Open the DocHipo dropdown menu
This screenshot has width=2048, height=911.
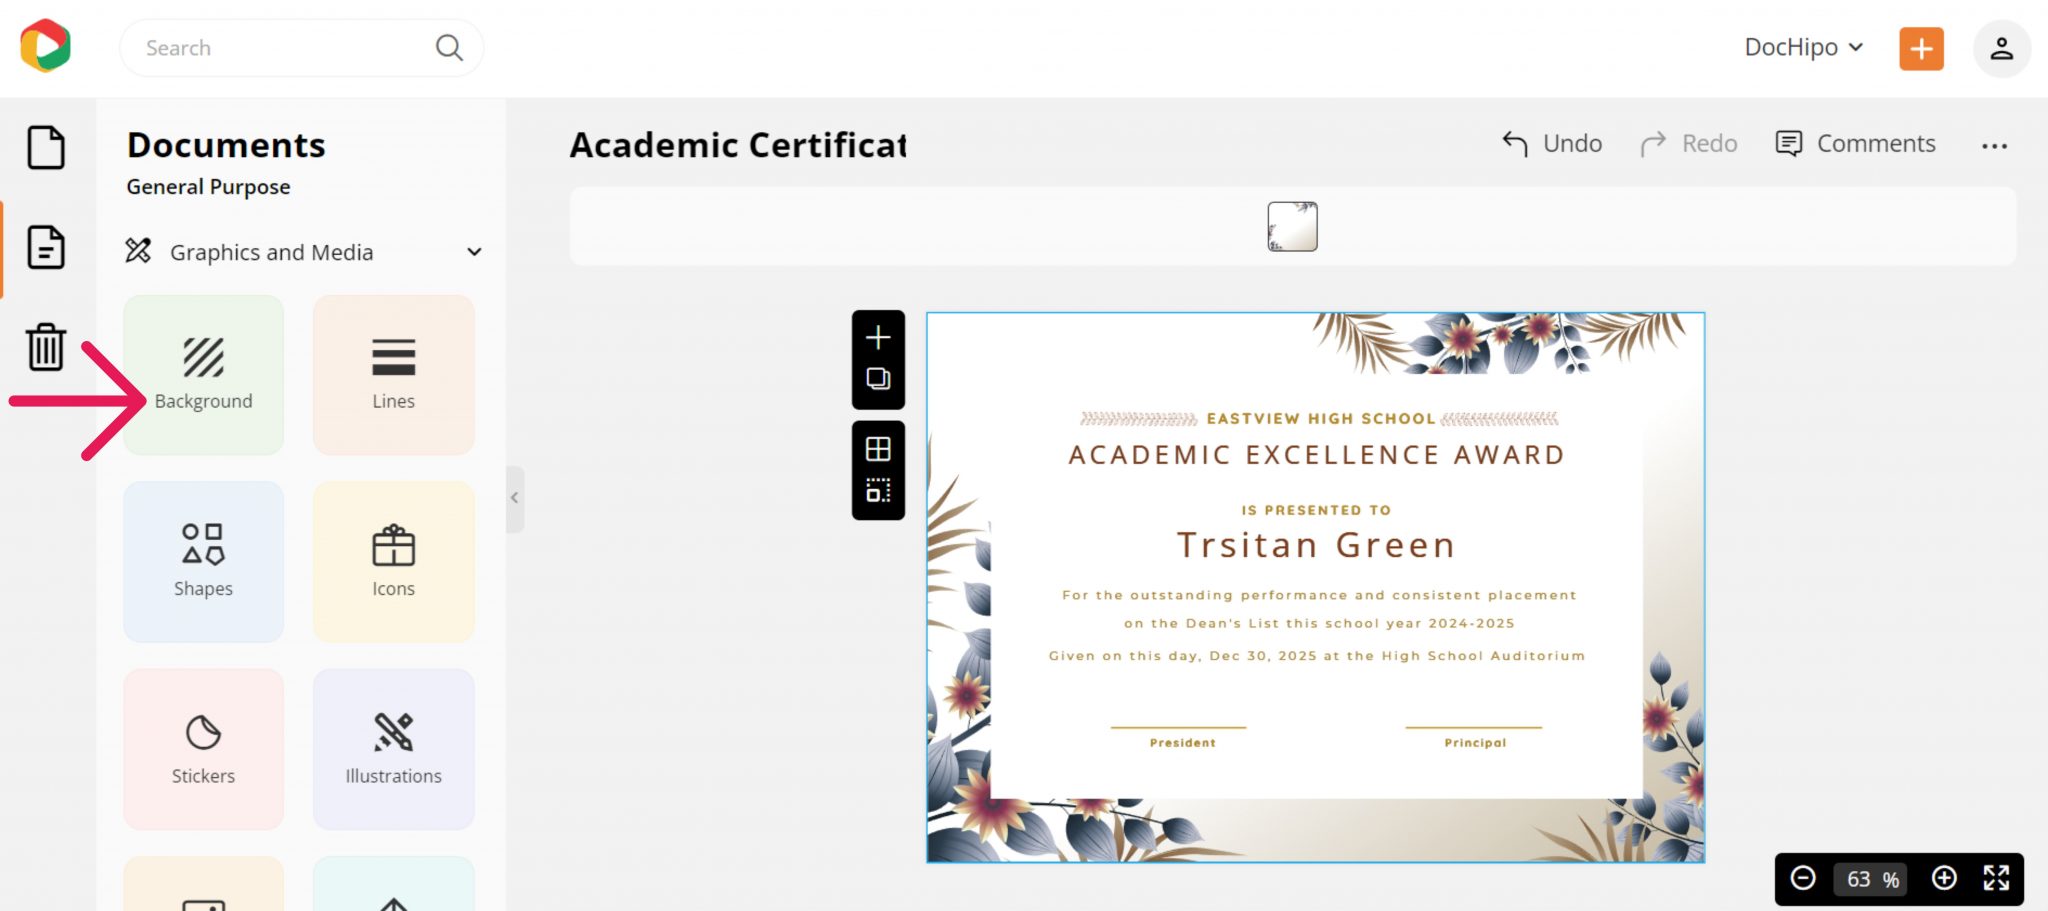[x=1803, y=47]
